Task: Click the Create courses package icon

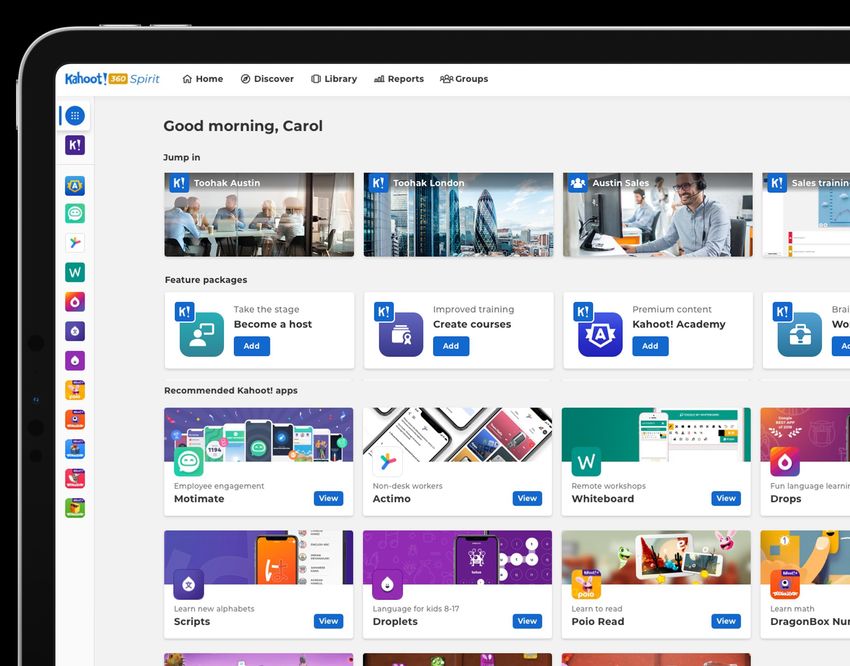Action: 401,334
